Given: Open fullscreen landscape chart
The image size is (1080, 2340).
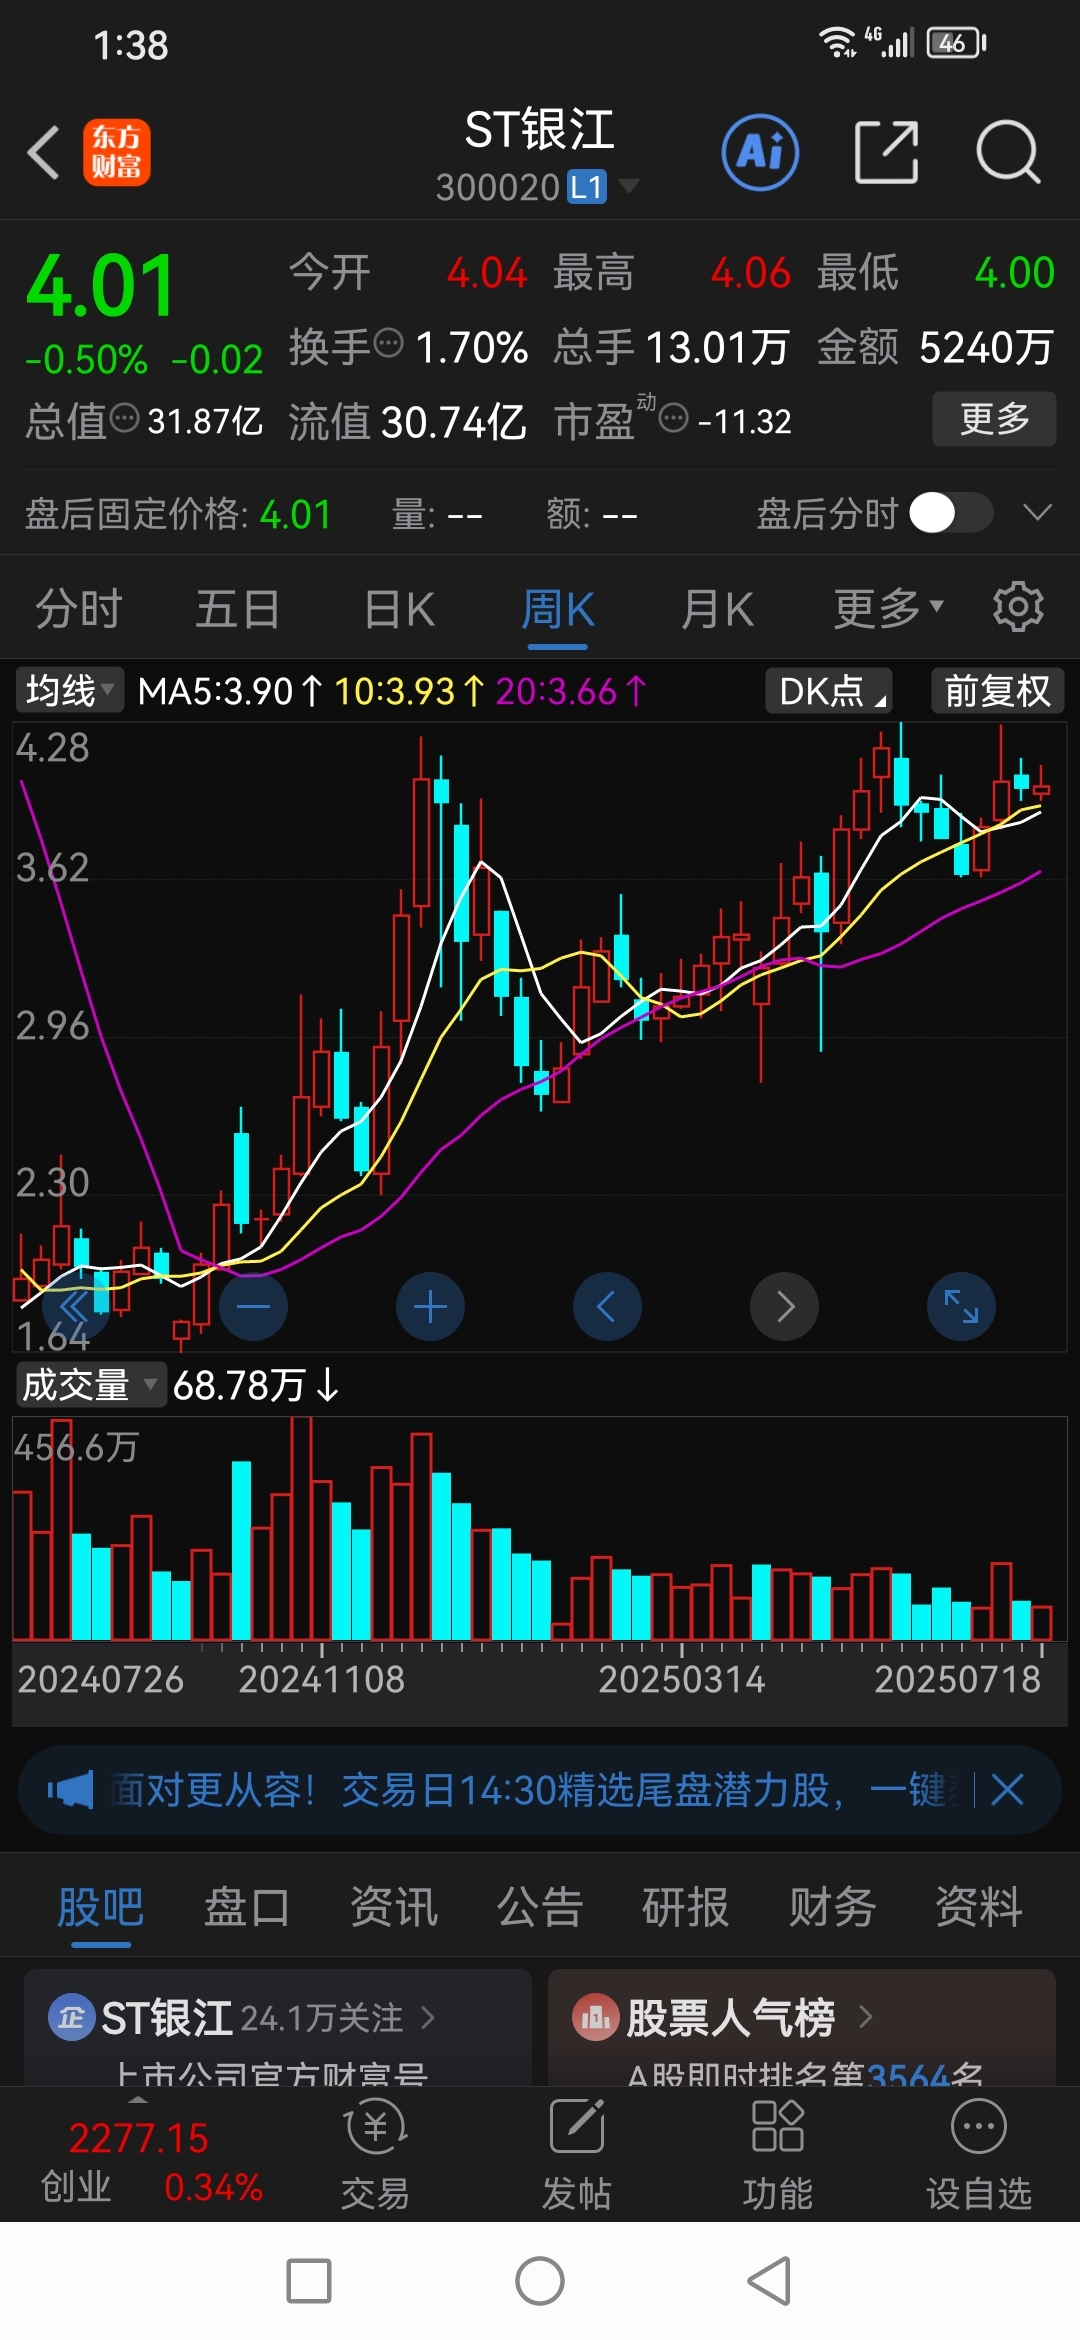Looking at the screenshot, I should click(x=961, y=1306).
